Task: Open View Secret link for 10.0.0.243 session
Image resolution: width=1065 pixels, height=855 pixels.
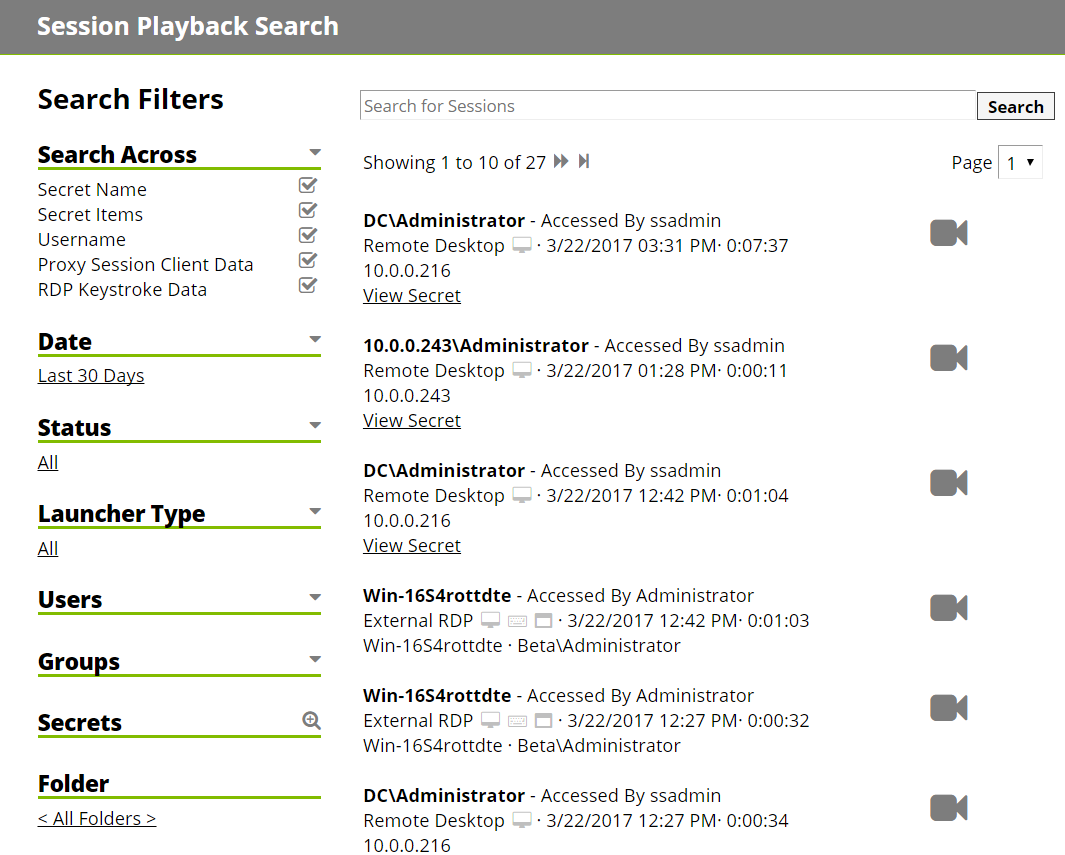Action: coord(412,421)
